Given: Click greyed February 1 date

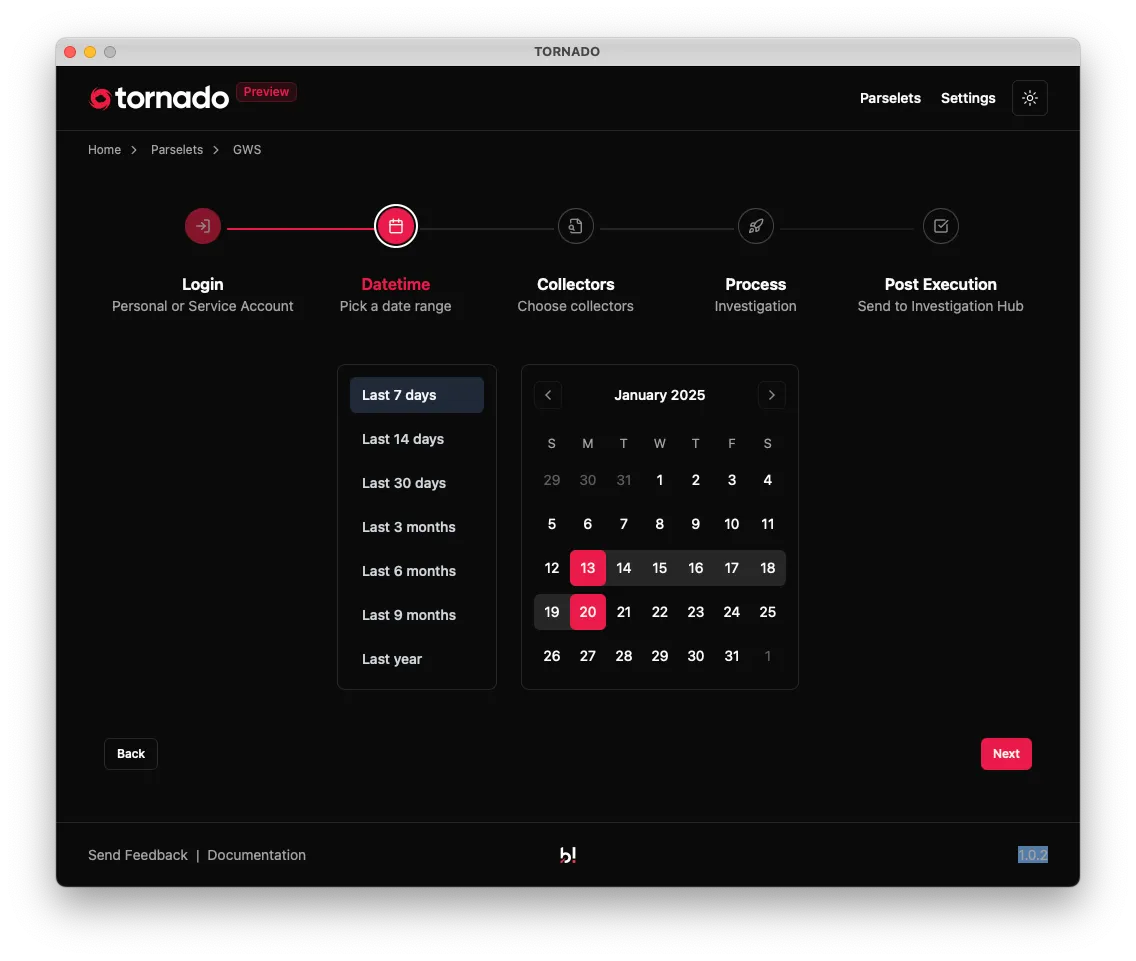Looking at the screenshot, I should (767, 656).
